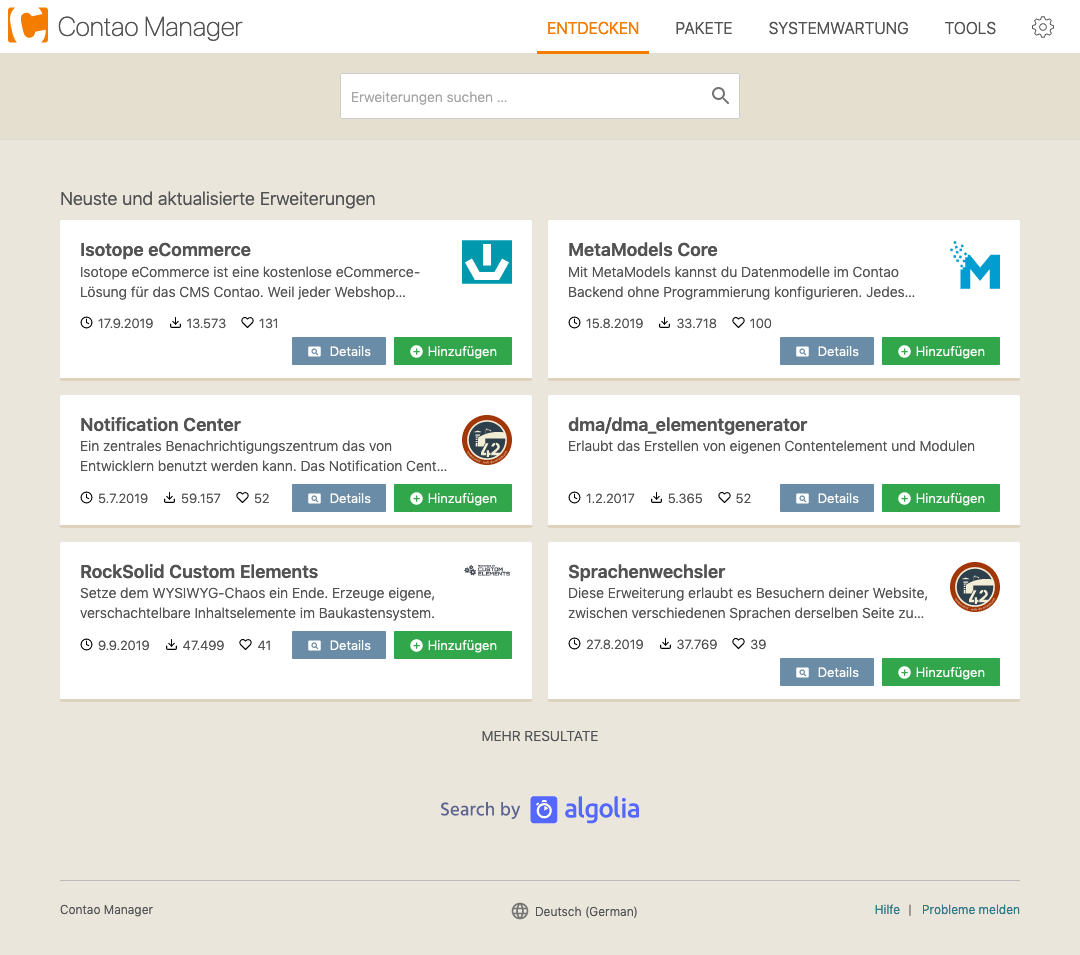
Task: Open Details for Notification Center
Action: tap(339, 498)
